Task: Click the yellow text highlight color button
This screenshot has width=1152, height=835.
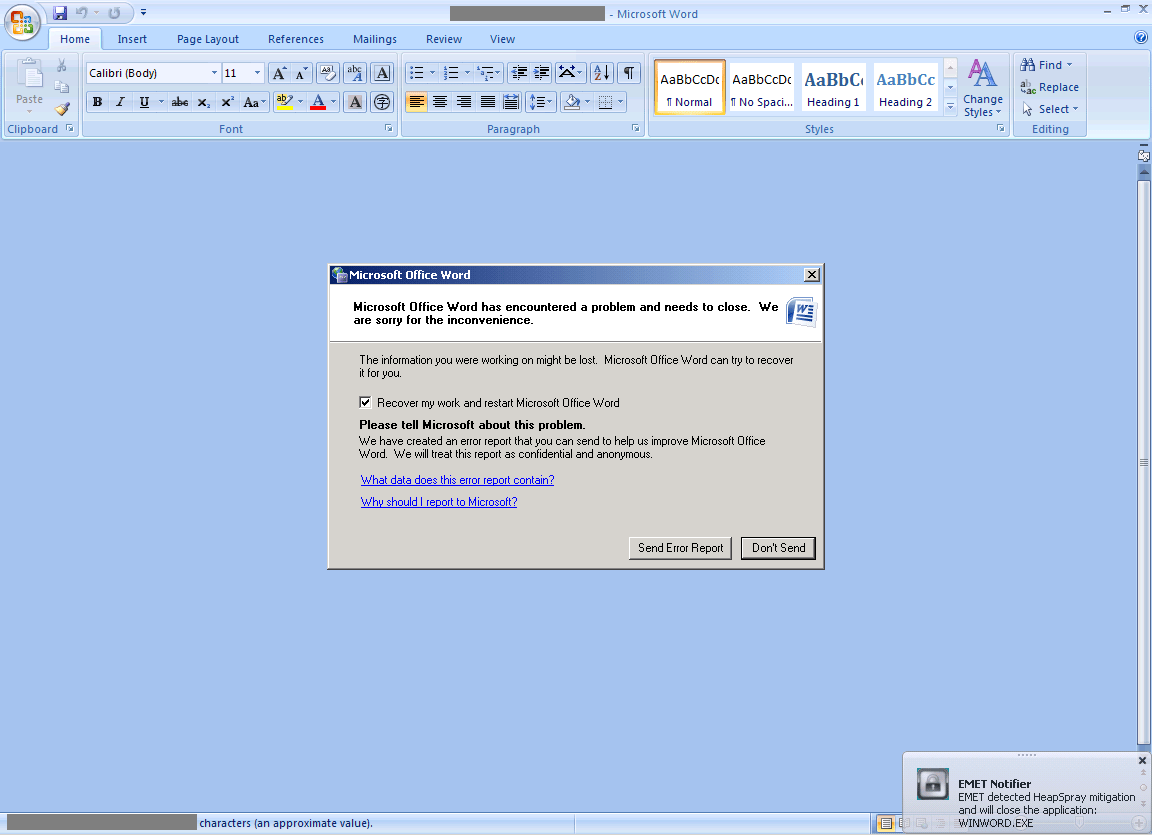Action: (x=284, y=102)
